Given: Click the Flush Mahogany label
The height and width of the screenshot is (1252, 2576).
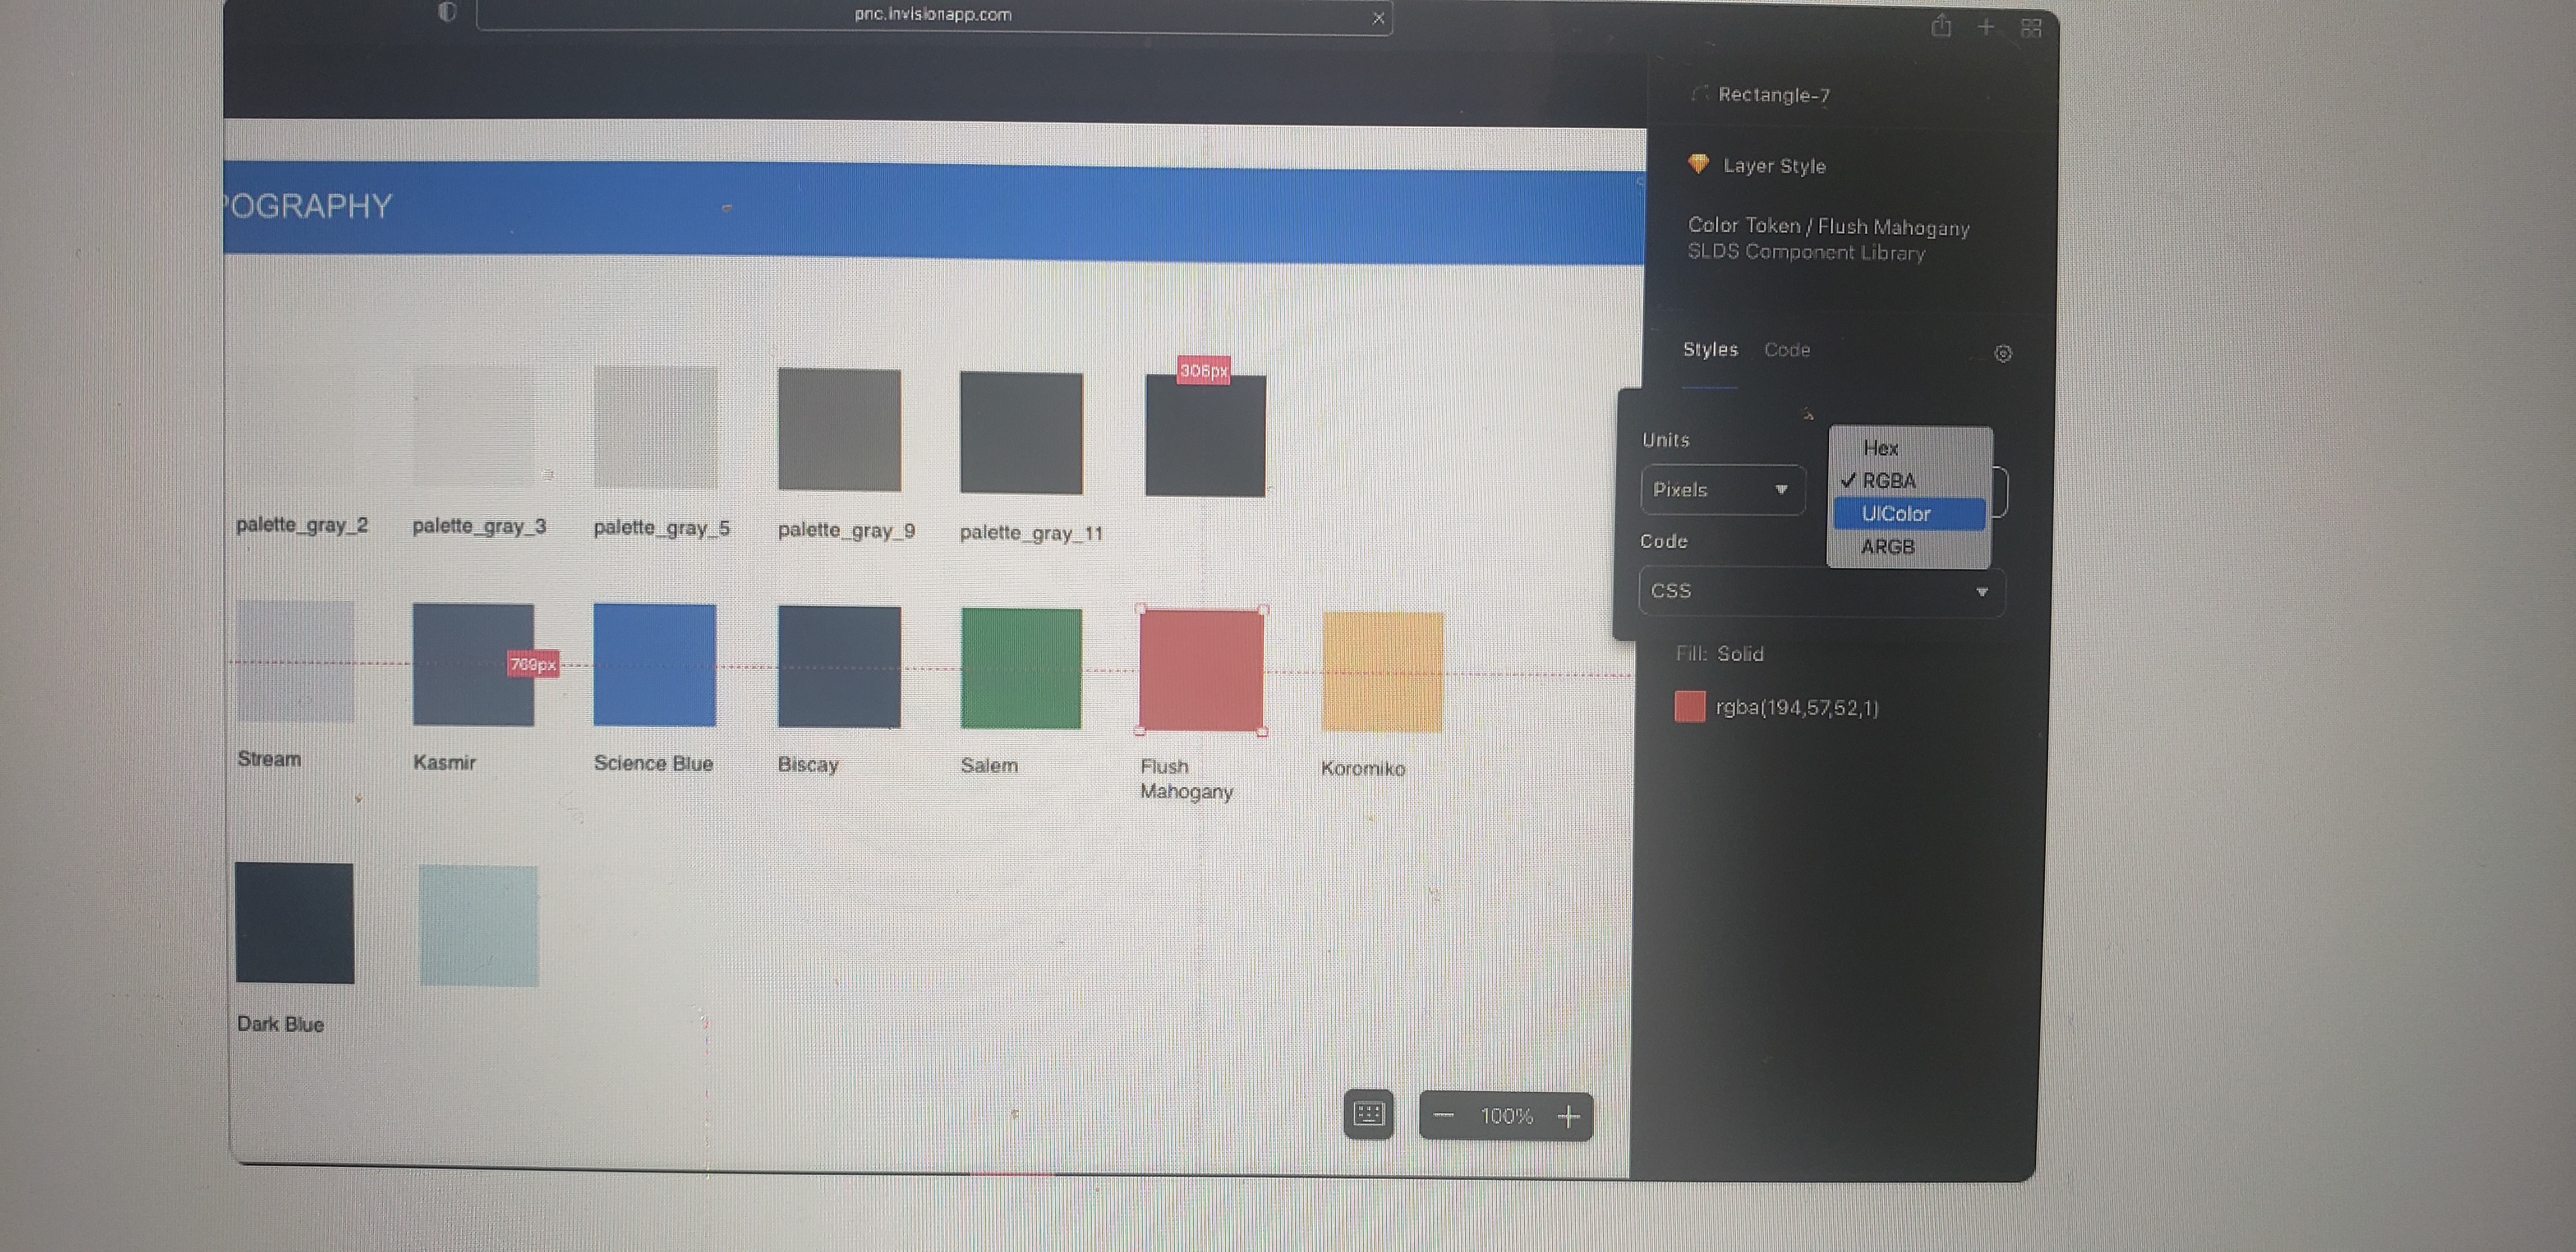Looking at the screenshot, I should 1186,779.
